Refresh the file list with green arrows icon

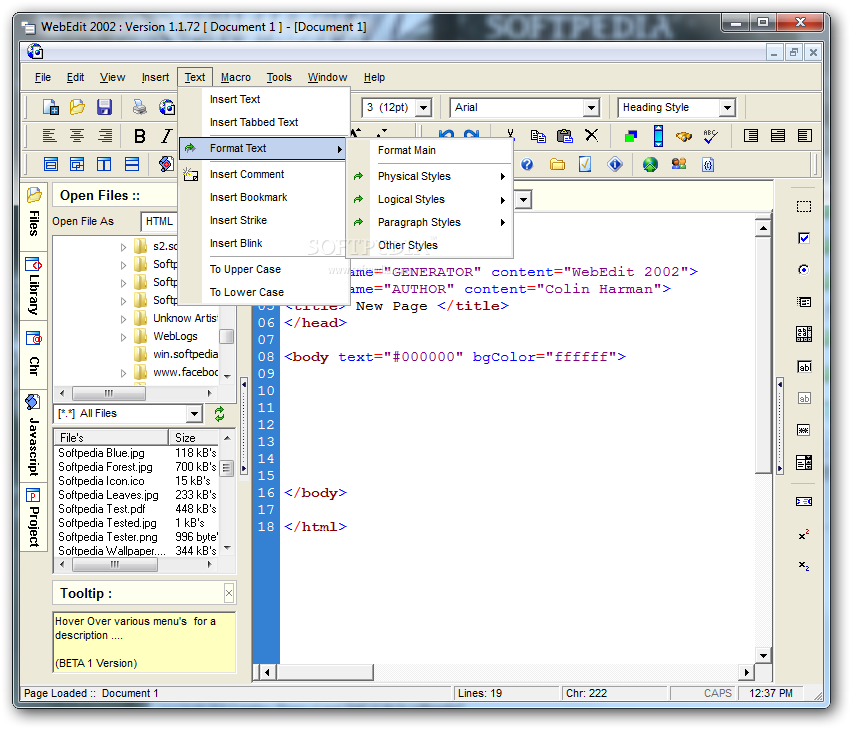(x=219, y=414)
